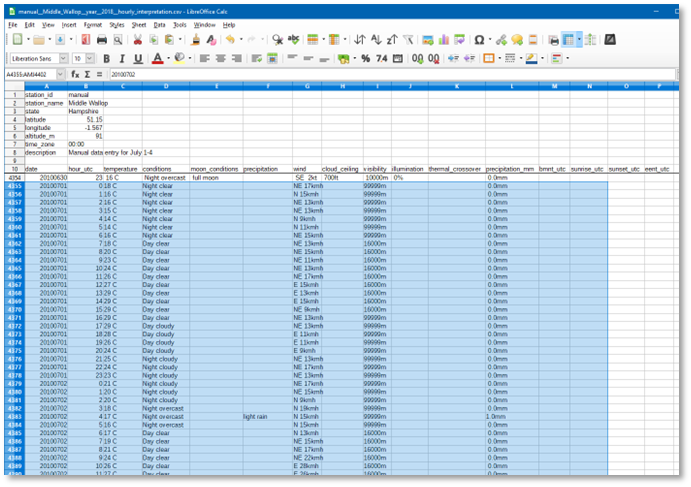The width and height of the screenshot is (691, 487).
Task: Click the Cut scissors icon
Action: click(137, 40)
